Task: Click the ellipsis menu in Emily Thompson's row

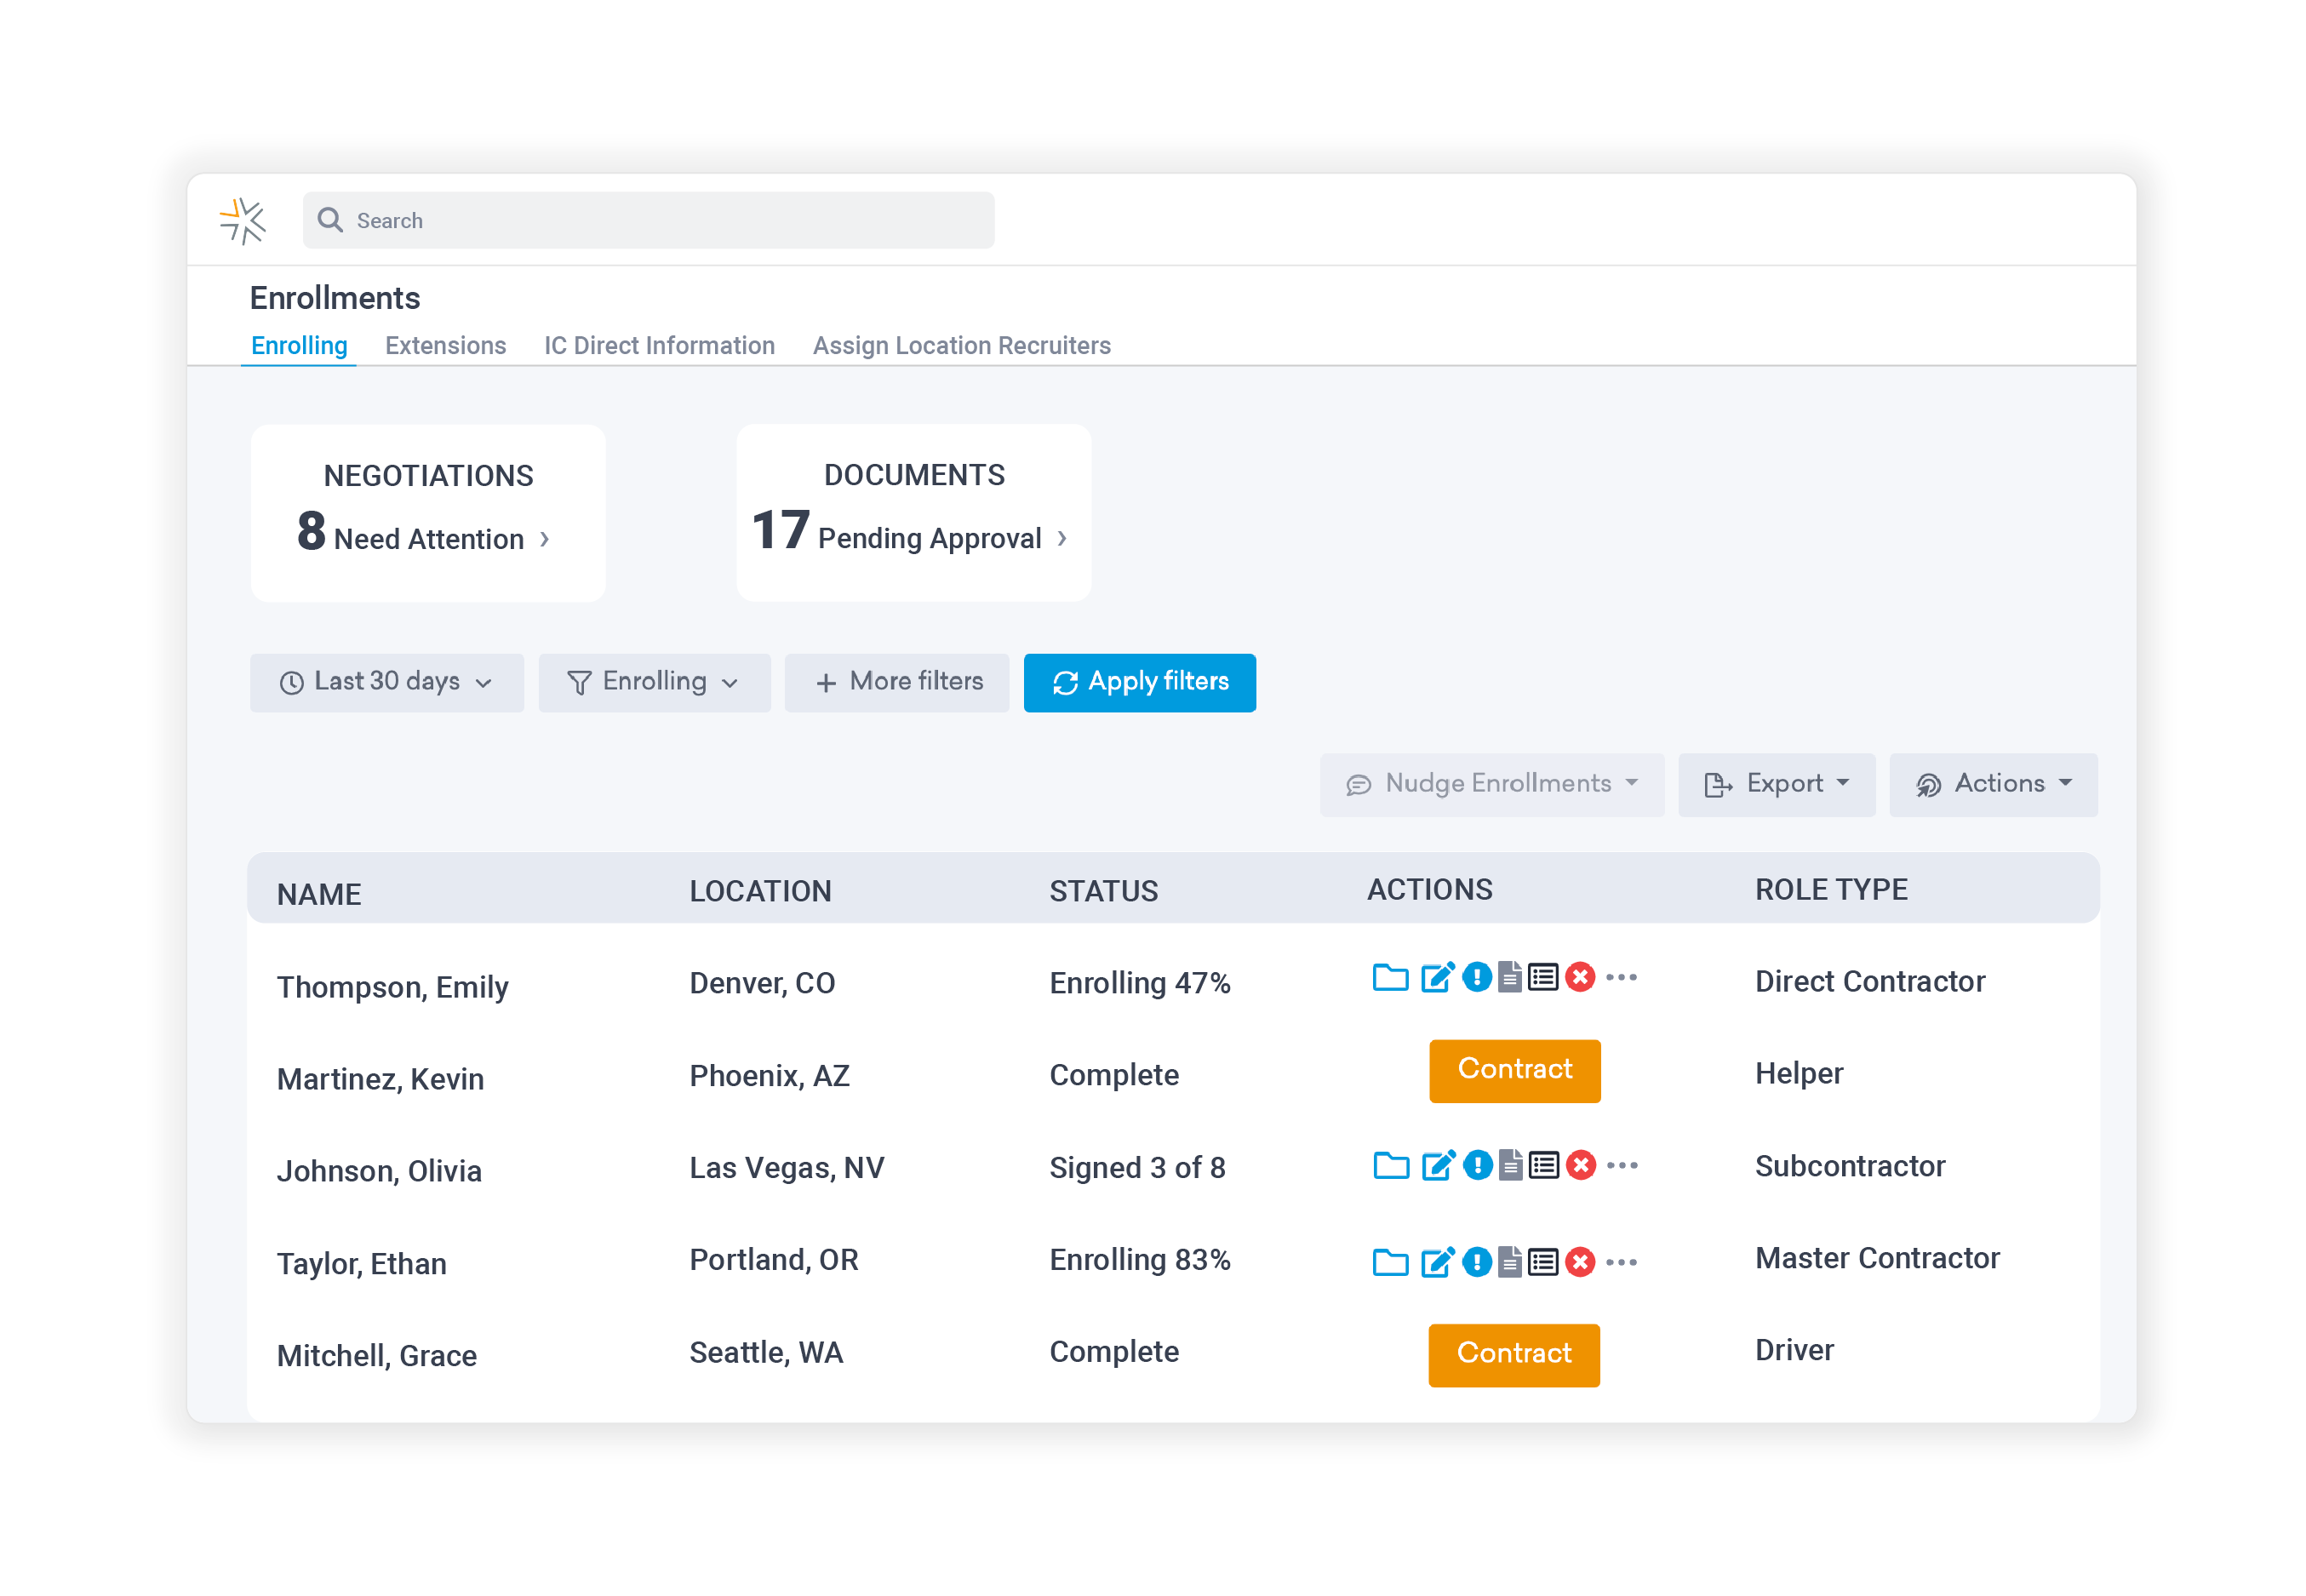Action: (x=1622, y=978)
